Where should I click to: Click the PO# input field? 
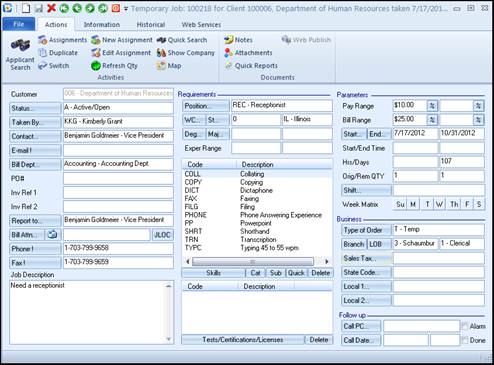(118, 179)
